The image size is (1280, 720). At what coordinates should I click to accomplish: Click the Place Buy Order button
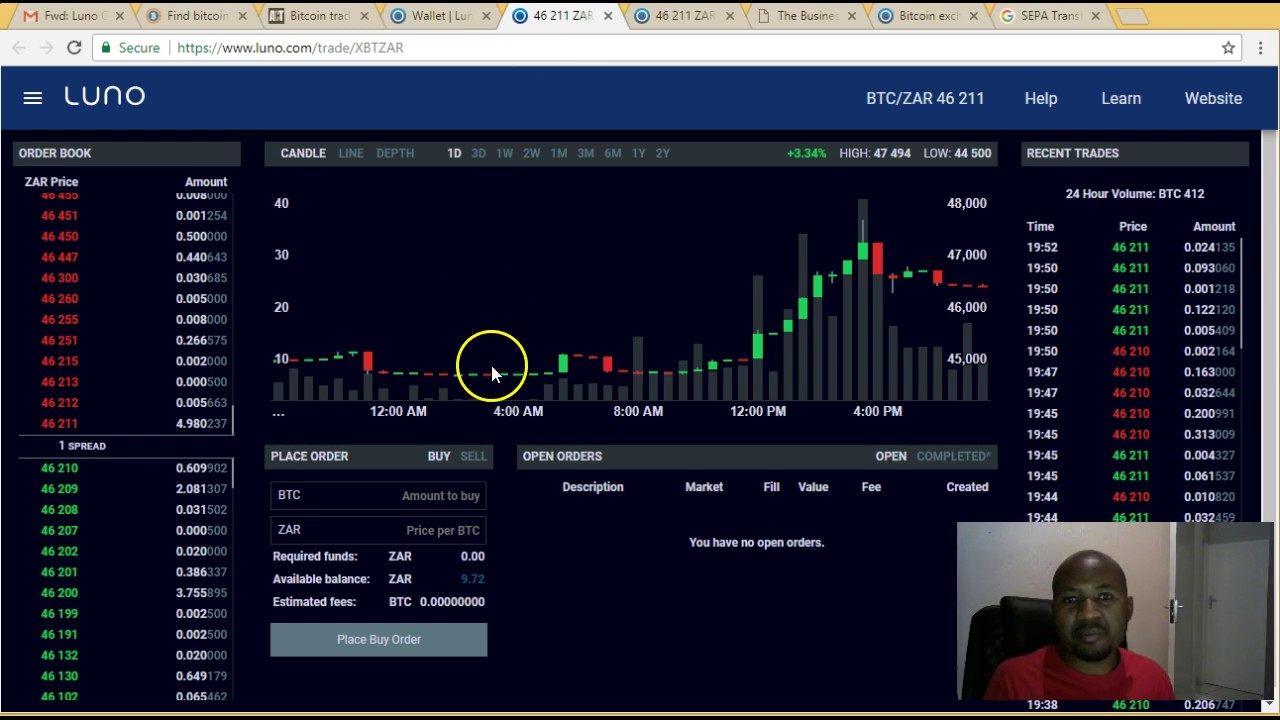tap(379, 639)
